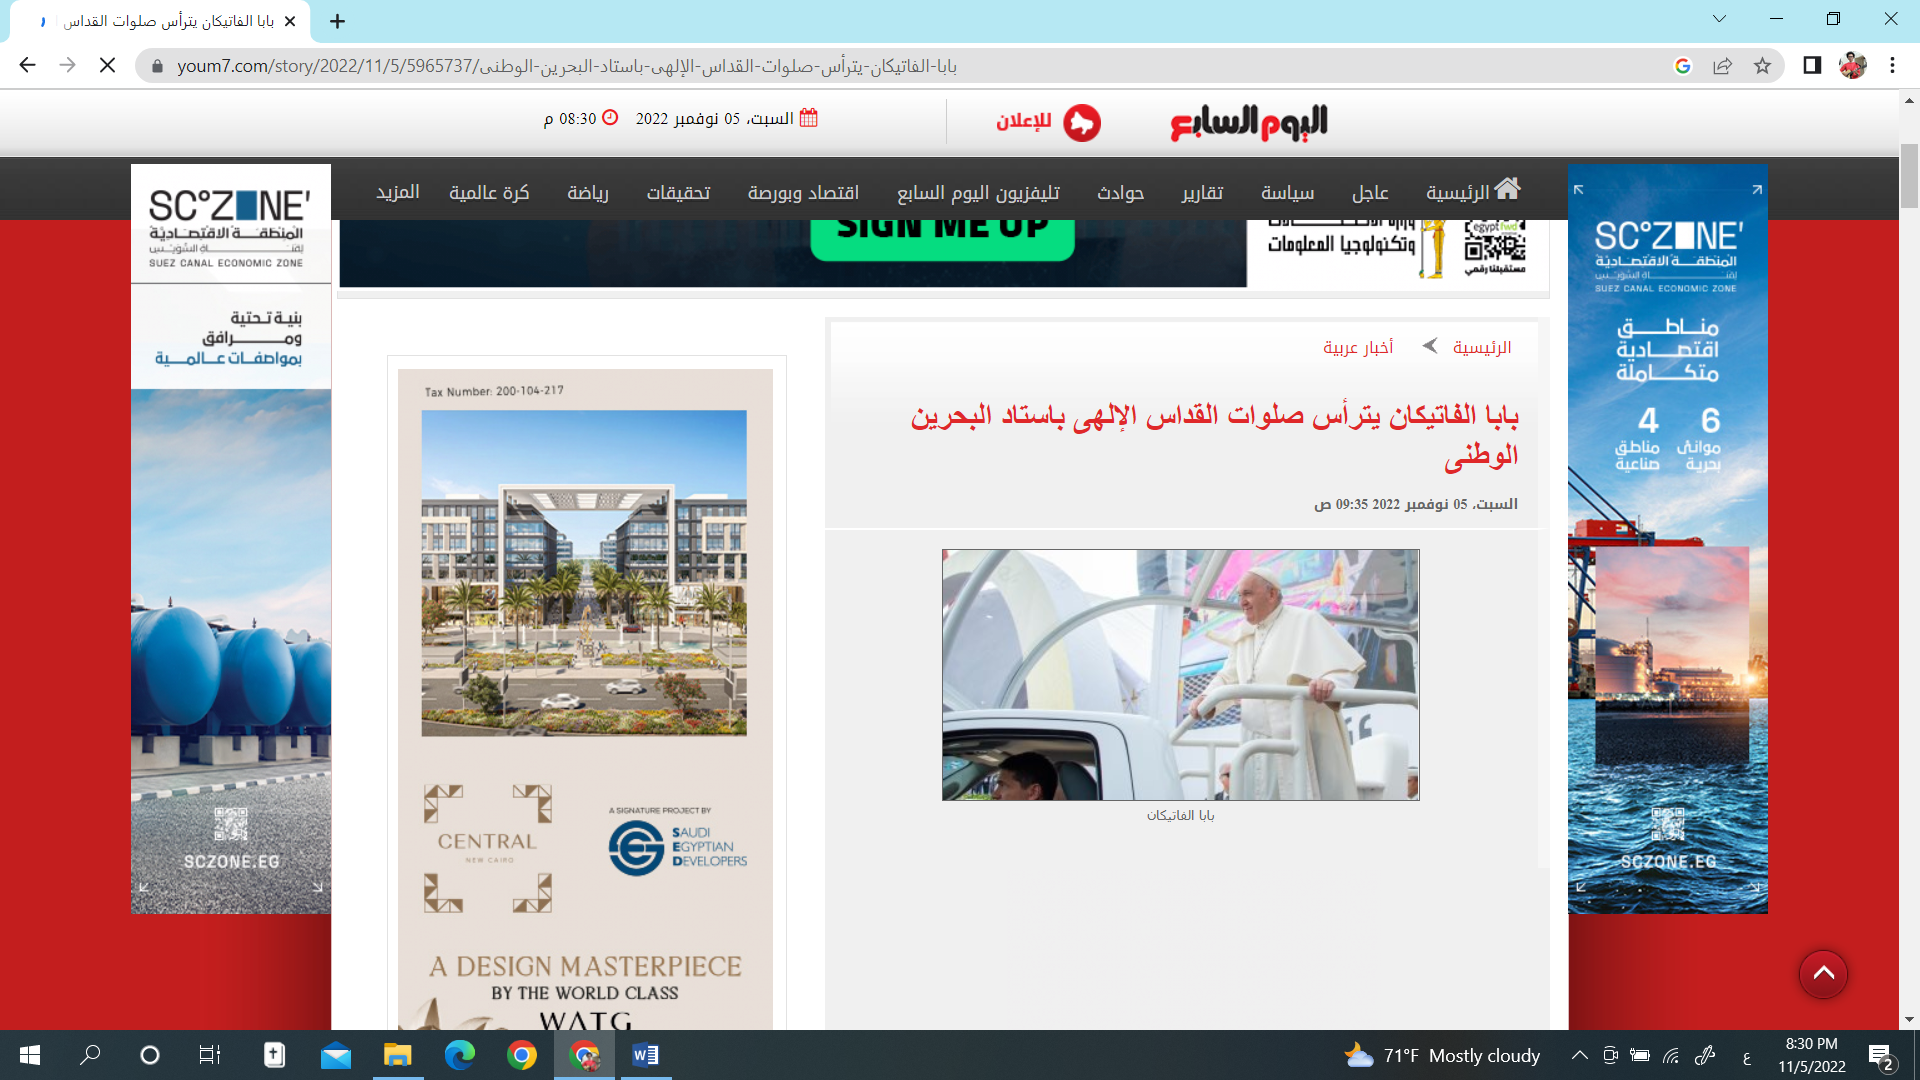Open the browser side panel
This screenshot has width=1920, height=1080.
1812,66
